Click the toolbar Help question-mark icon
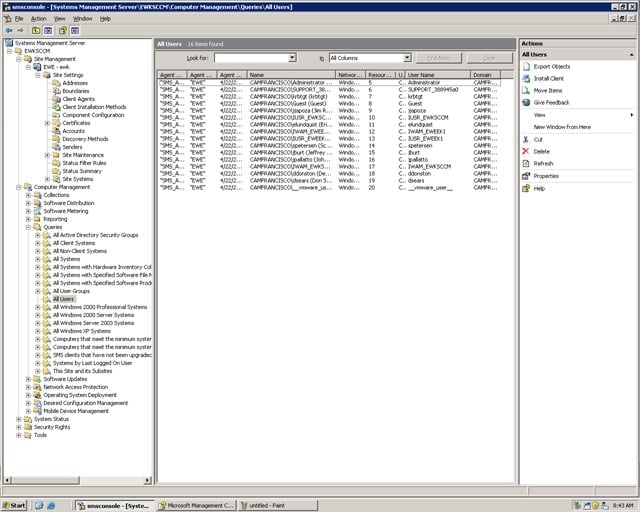 click(x=63, y=31)
